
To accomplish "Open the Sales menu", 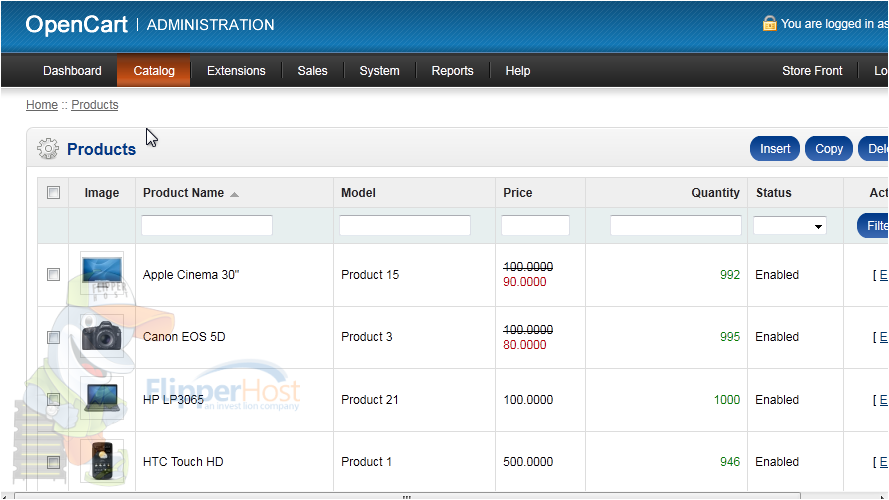I will (312, 71).
